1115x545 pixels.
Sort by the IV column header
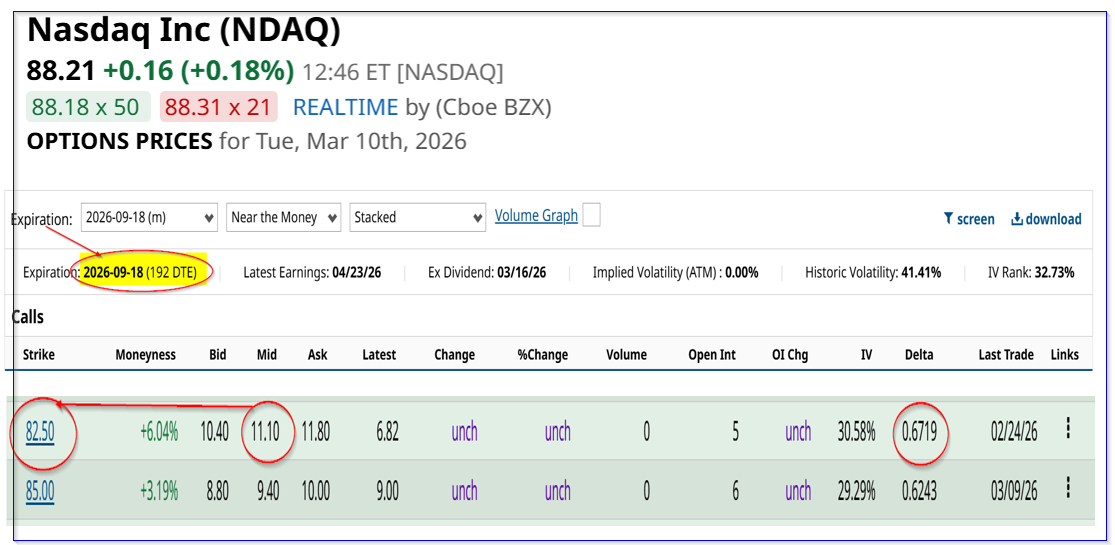click(x=866, y=355)
